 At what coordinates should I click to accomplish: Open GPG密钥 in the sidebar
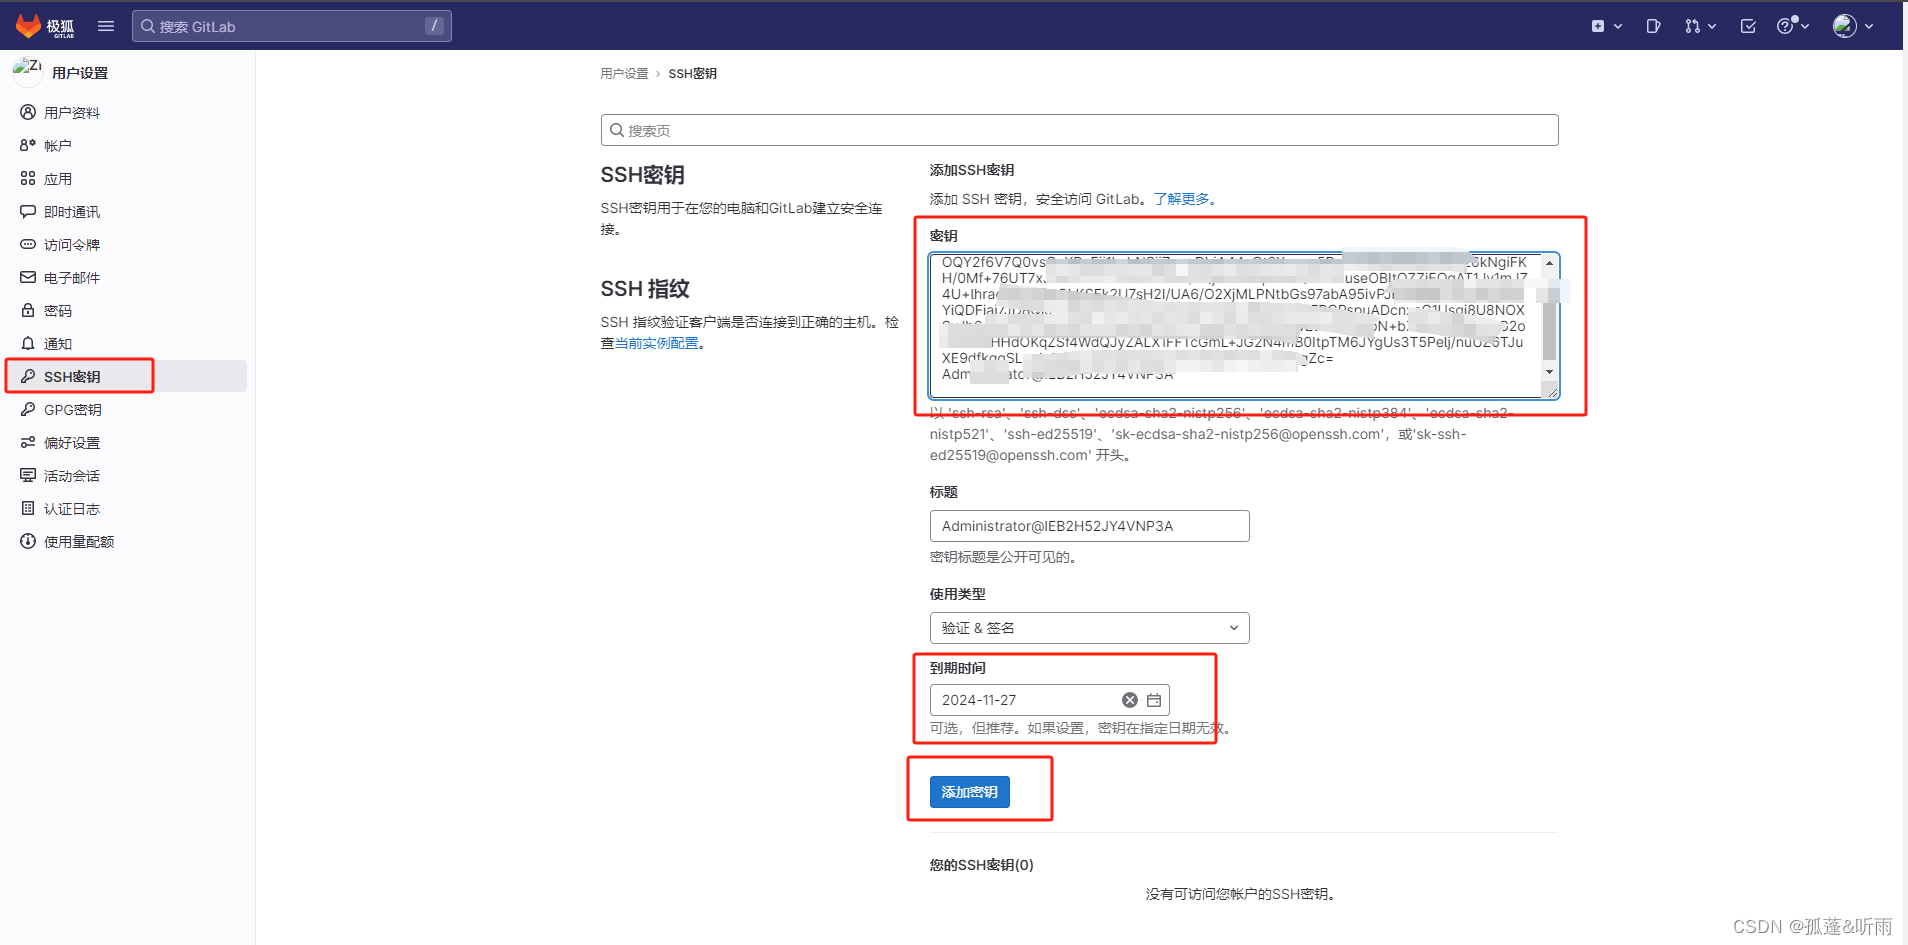click(126, 409)
